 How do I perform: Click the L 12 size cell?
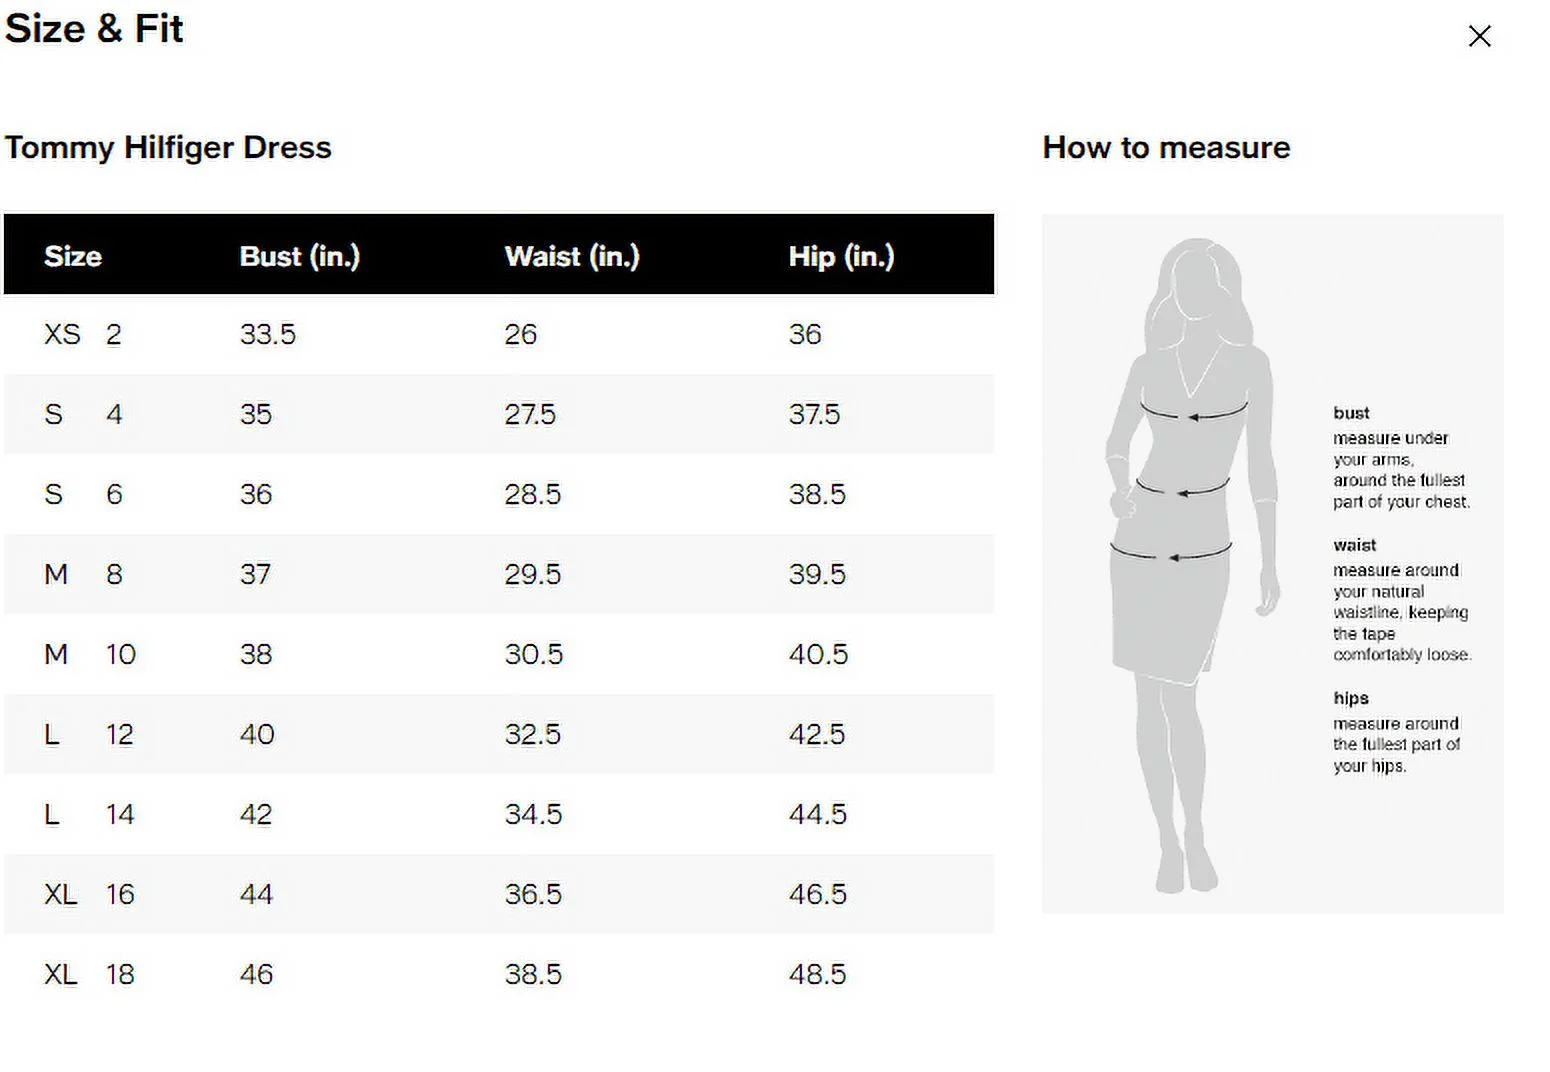tap(88, 734)
